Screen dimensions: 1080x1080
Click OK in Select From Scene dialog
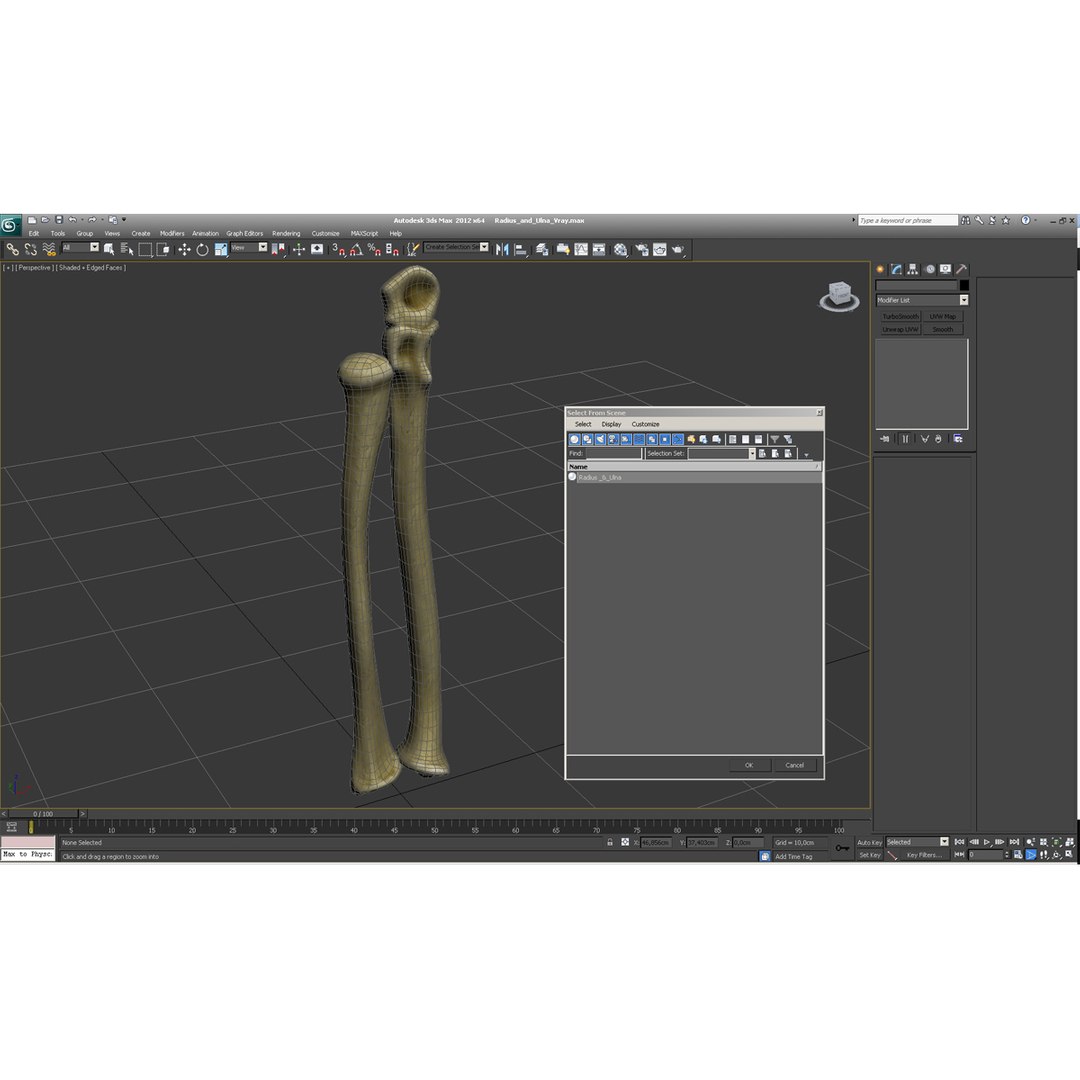pyautogui.click(x=749, y=765)
